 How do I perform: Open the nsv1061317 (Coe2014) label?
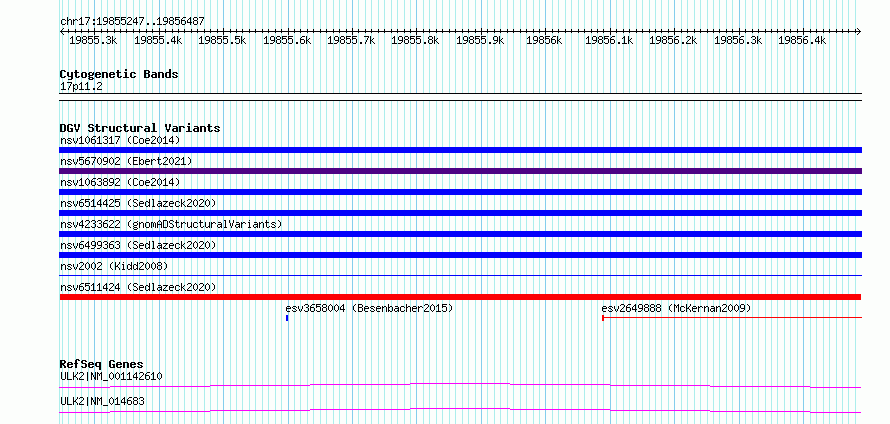[120, 140]
